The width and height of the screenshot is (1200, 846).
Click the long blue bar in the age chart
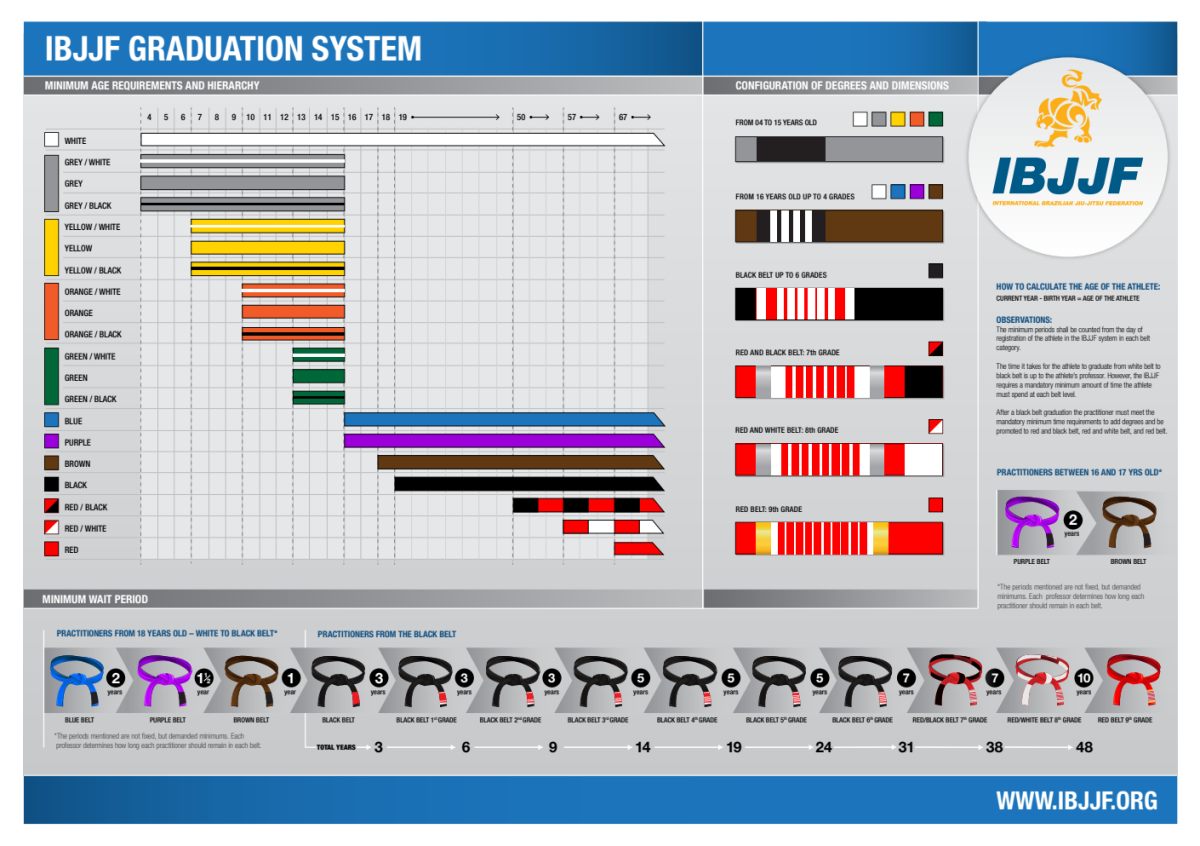point(504,419)
